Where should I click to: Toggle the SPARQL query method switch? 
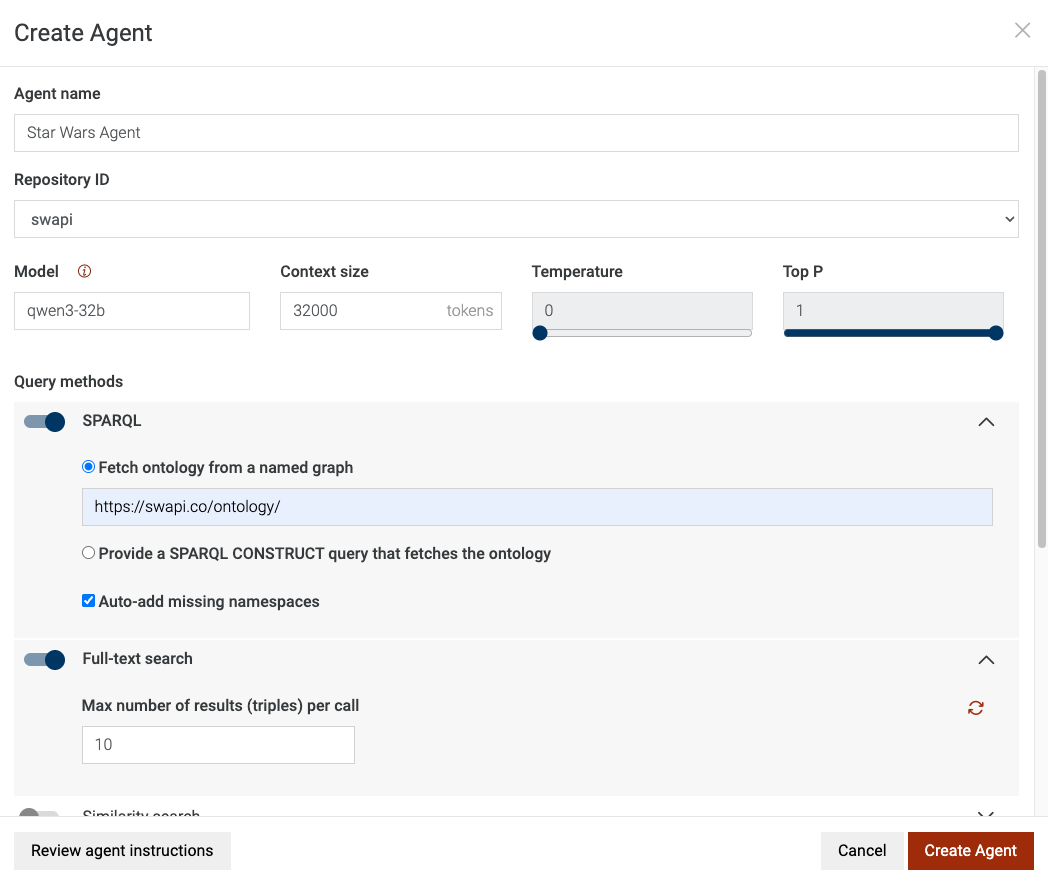tap(44, 422)
